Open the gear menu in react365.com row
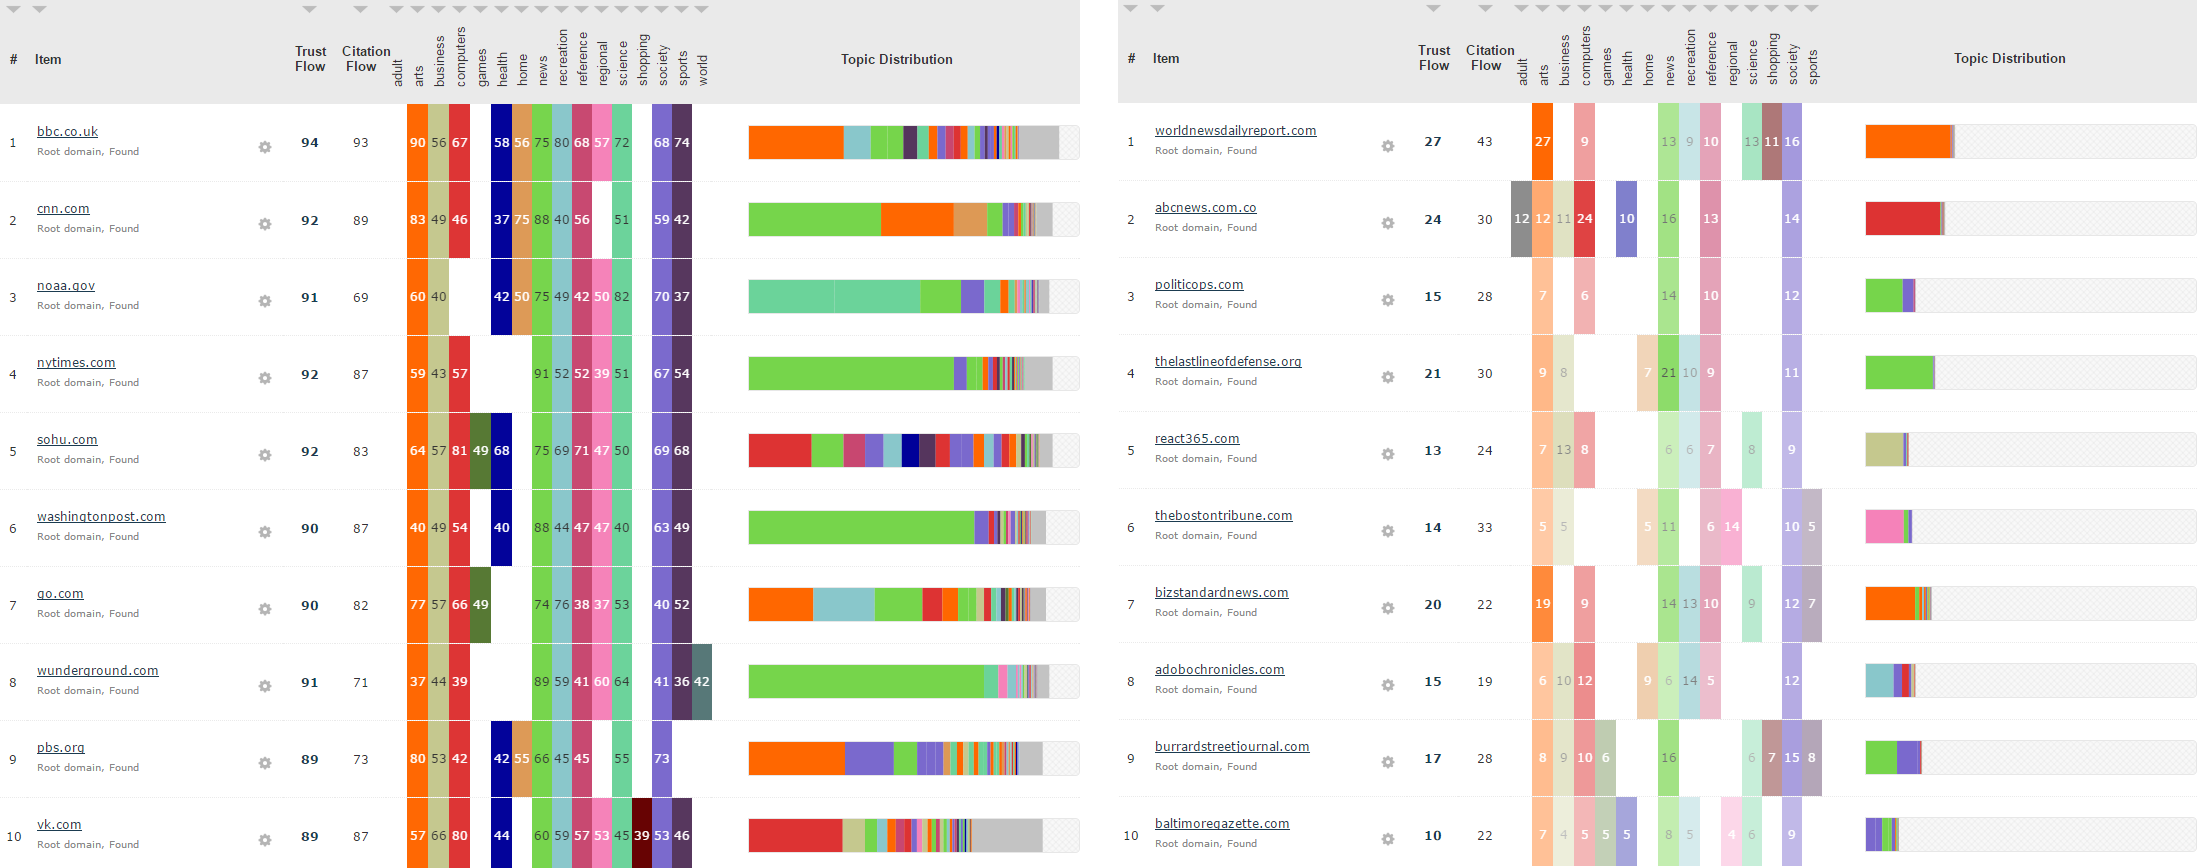This screenshot has width=2210, height=868. [1388, 454]
